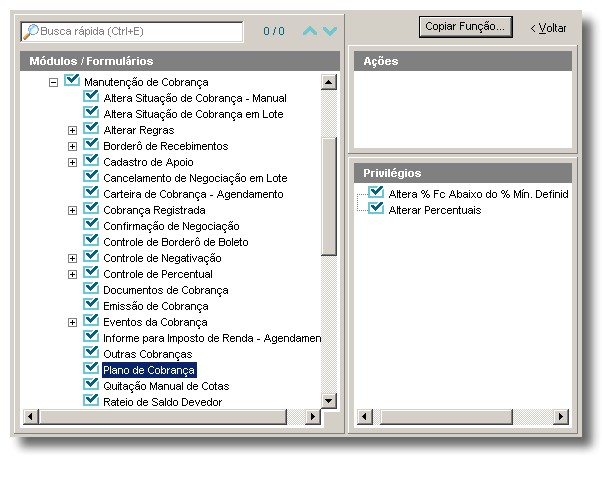Screen dimensions: 602x487
Task: Toggle the Alterar Regras checkbox
Action: 91,128
